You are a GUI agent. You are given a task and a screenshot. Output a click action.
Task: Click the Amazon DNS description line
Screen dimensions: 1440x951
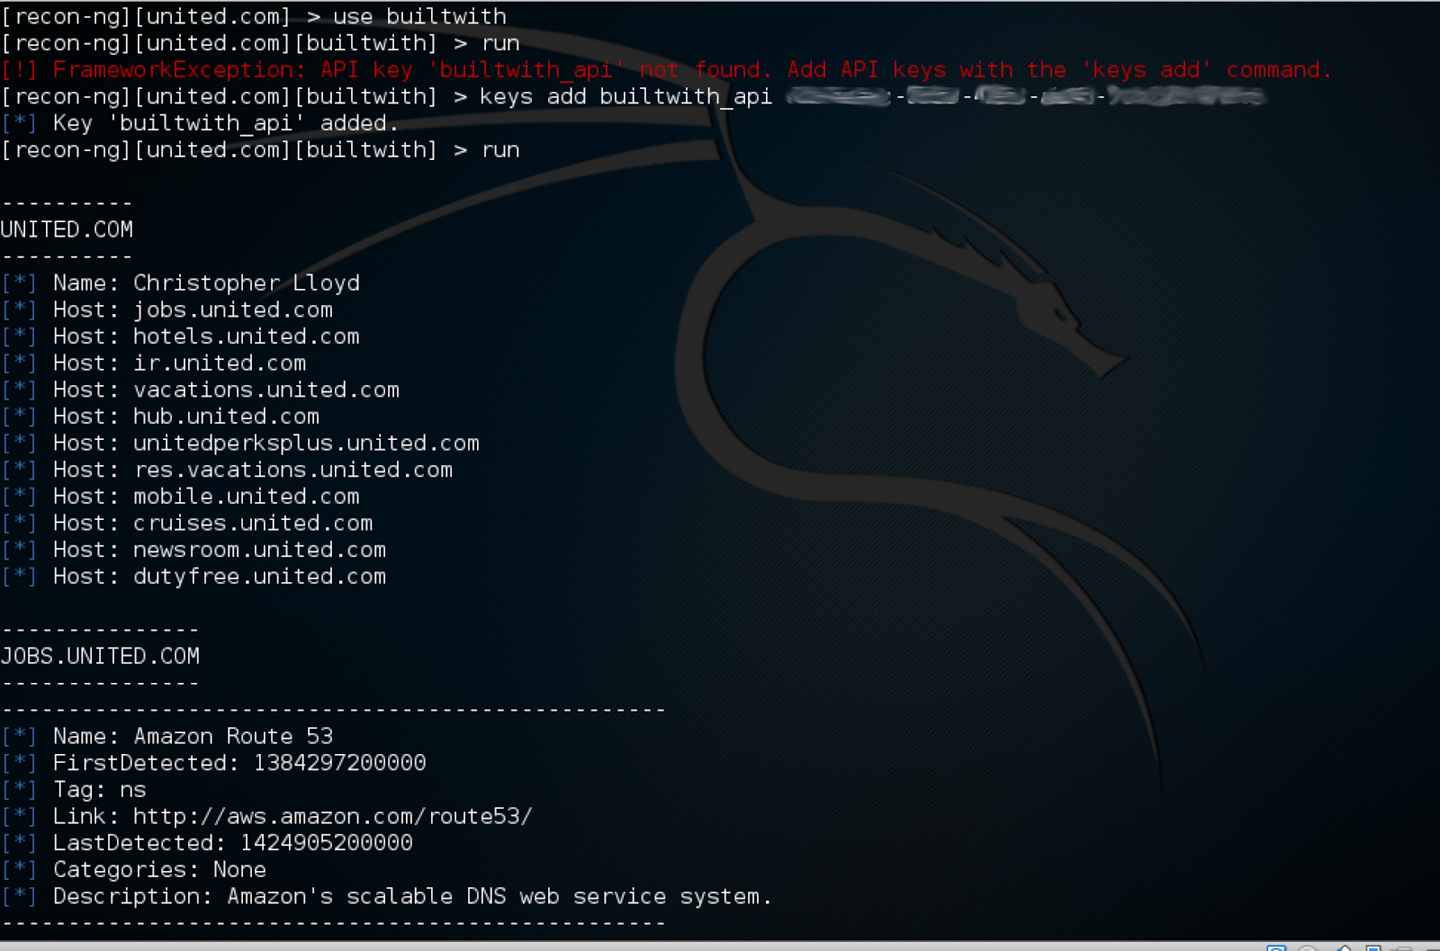386,897
